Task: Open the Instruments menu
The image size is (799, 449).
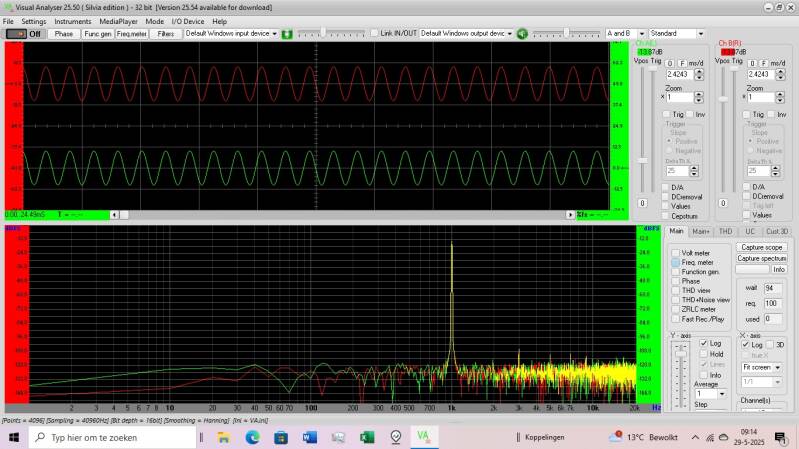Action: (72, 21)
